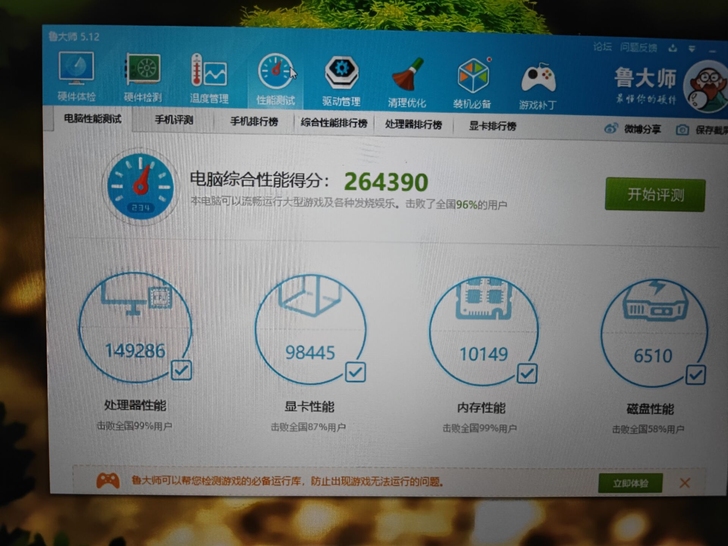Screen dimensions: 728x546
Task: Open the title bar dropdown menu arrow
Action: (692, 48)
